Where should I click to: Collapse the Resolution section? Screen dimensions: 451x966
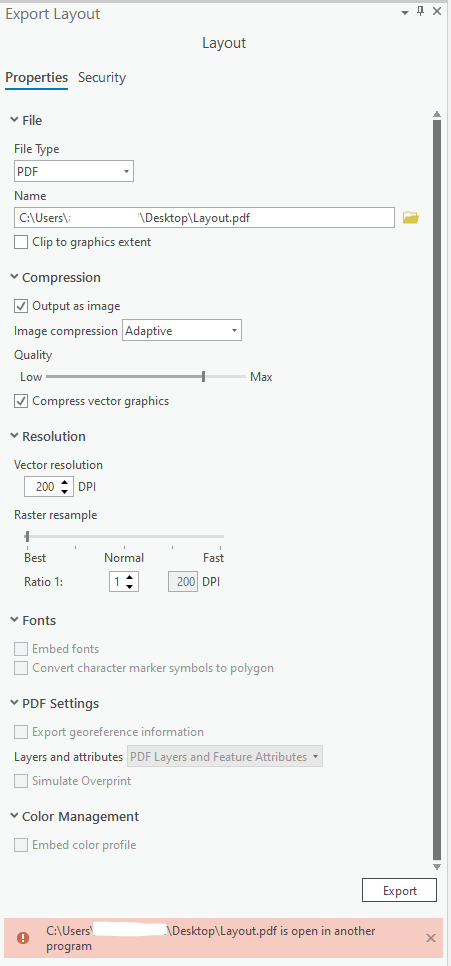(49, 437)
